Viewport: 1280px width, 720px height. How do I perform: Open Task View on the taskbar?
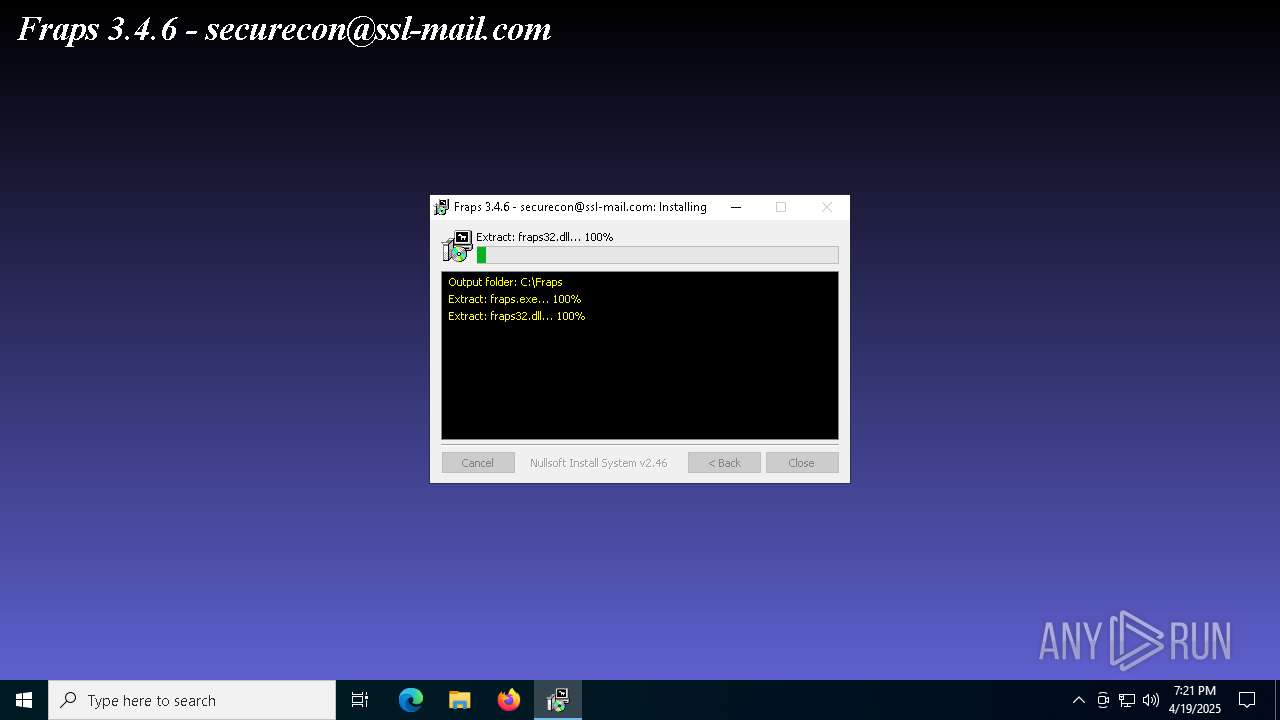[x=360, y=700]
